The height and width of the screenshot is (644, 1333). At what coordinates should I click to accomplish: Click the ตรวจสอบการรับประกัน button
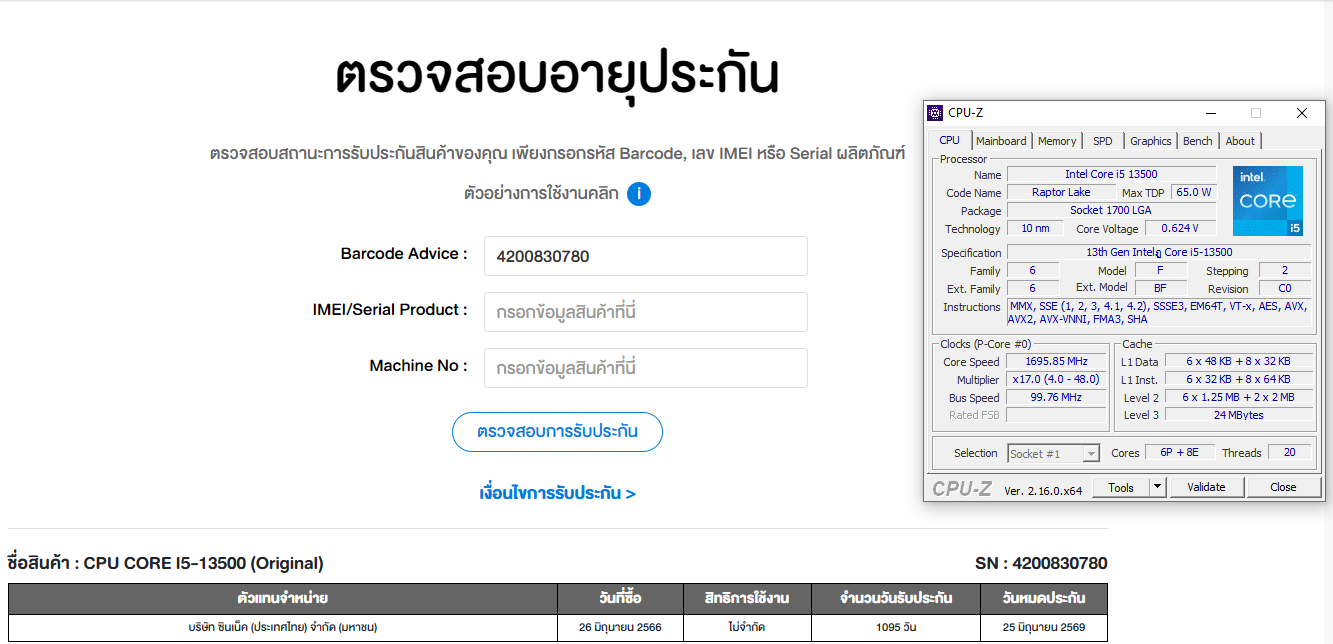pyautogui.click(x=557, y=432)
